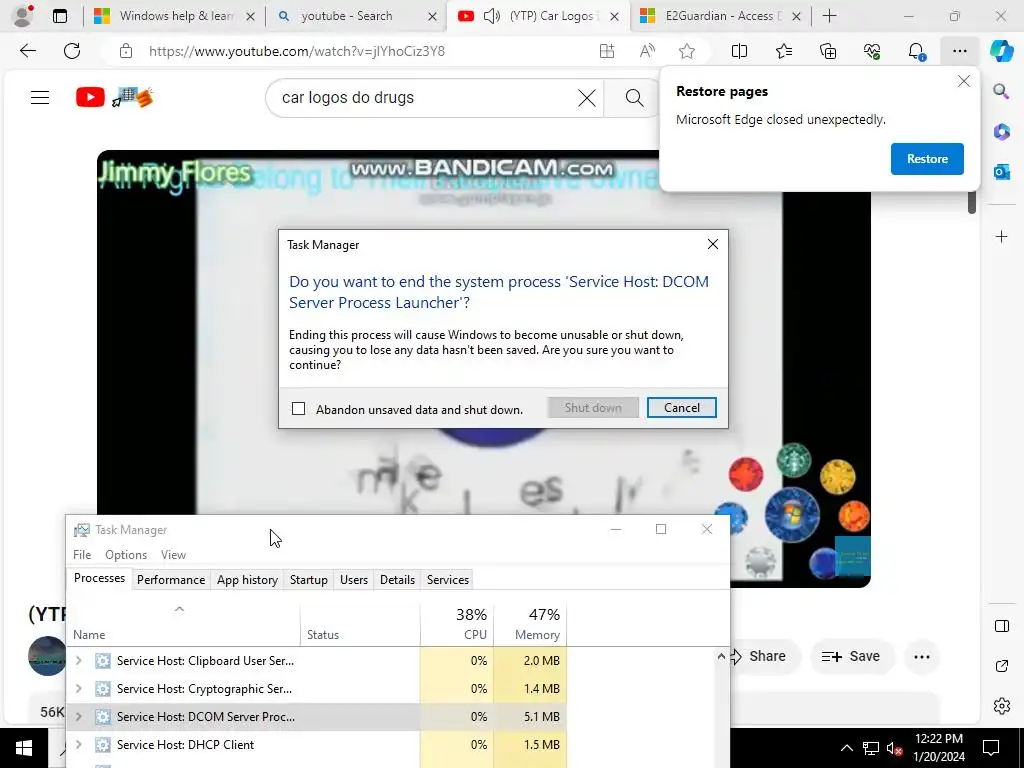This screenshot has width=1024, height=768.
Task: Start Read aloud from address bar
Action: 647,51
